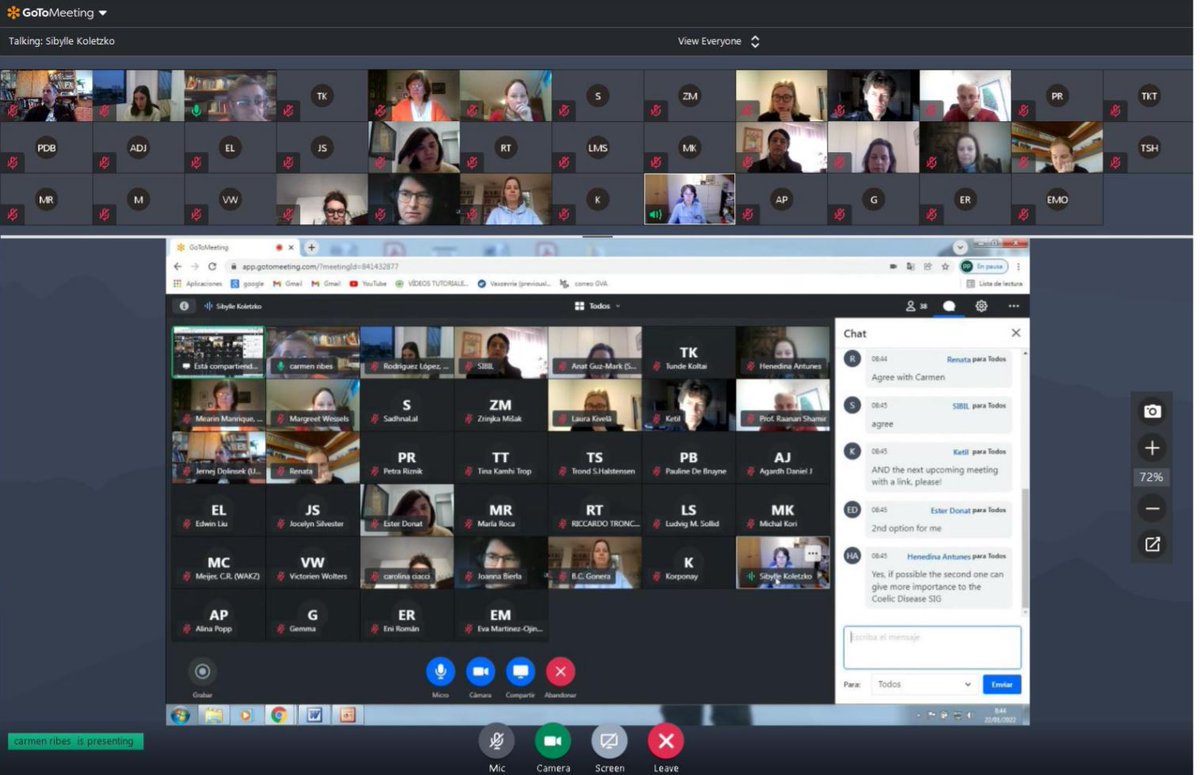Open a new tab in shared Chrome window

point(311,247)
